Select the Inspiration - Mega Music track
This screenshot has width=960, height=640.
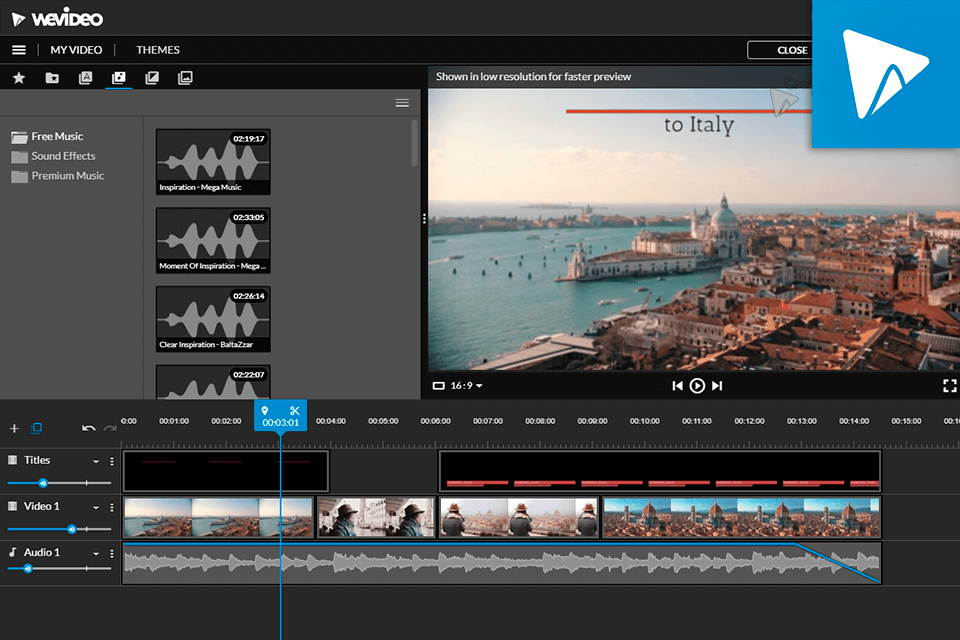pyautogui.click(x=213, y=162)
